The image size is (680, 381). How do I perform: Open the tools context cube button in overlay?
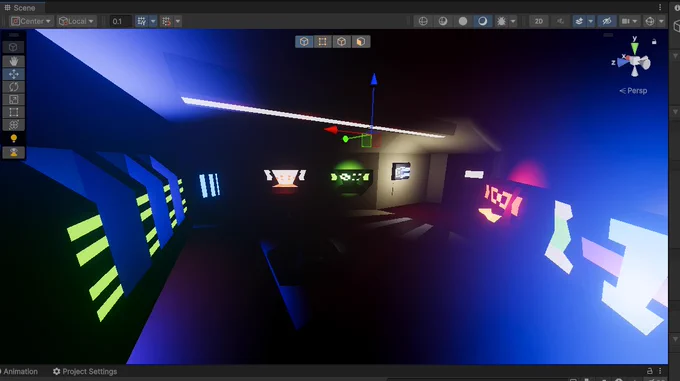tap(13, 47)
